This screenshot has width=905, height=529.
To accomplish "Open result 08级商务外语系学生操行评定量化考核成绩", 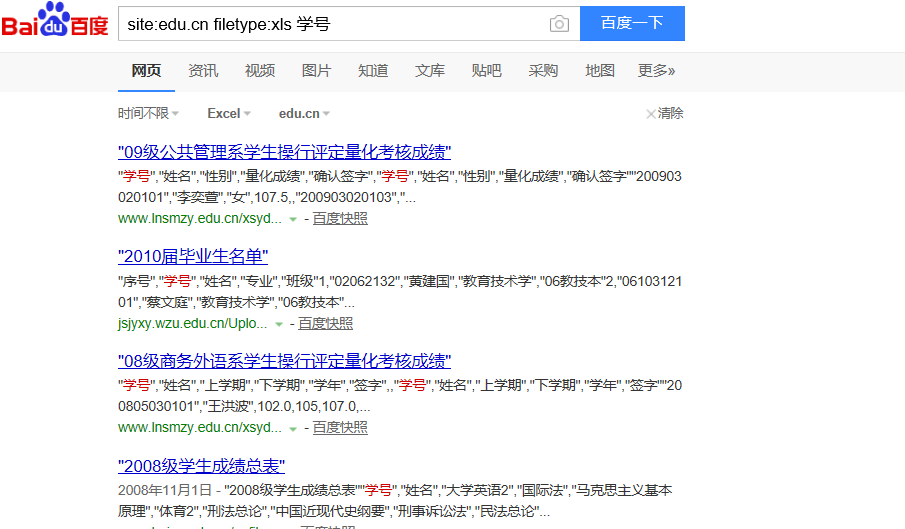I will [x=285, y=362].
